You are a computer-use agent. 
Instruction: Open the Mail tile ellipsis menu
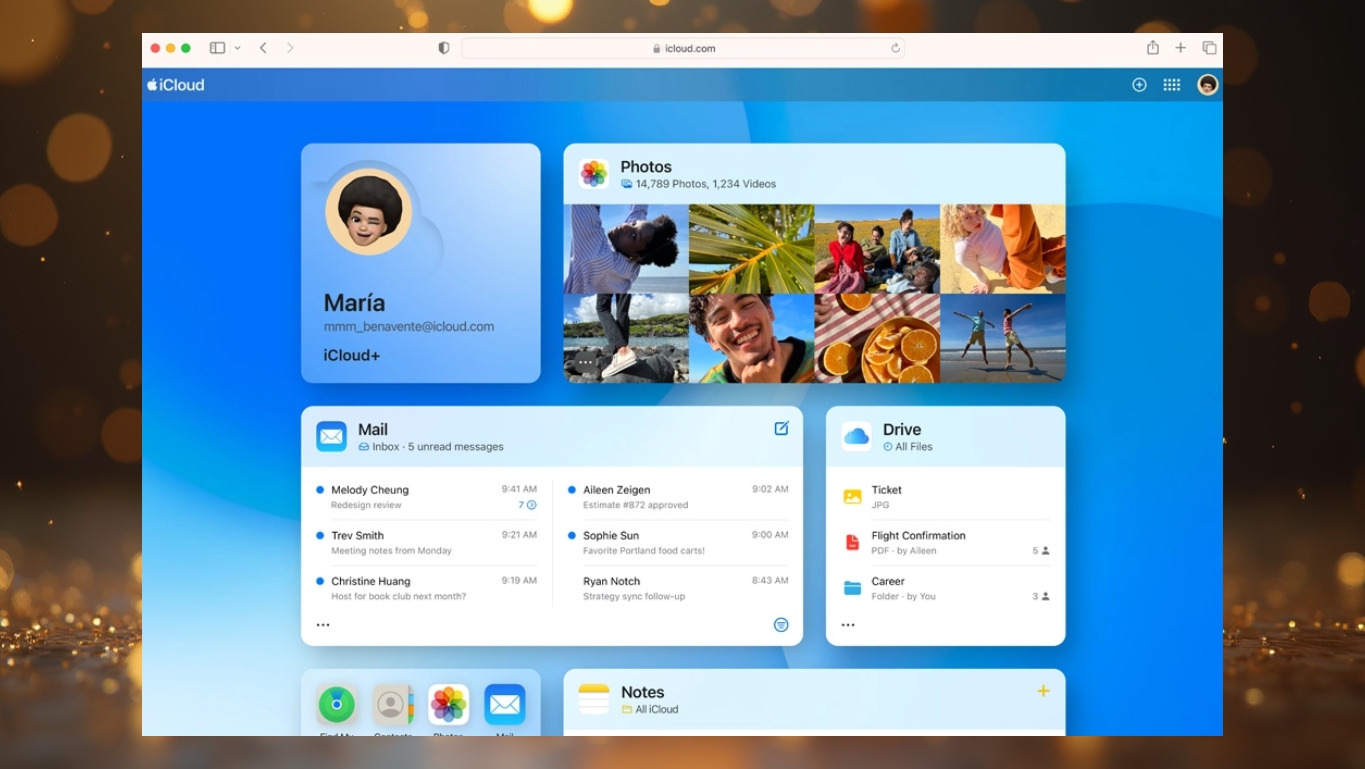pos(323,625)
